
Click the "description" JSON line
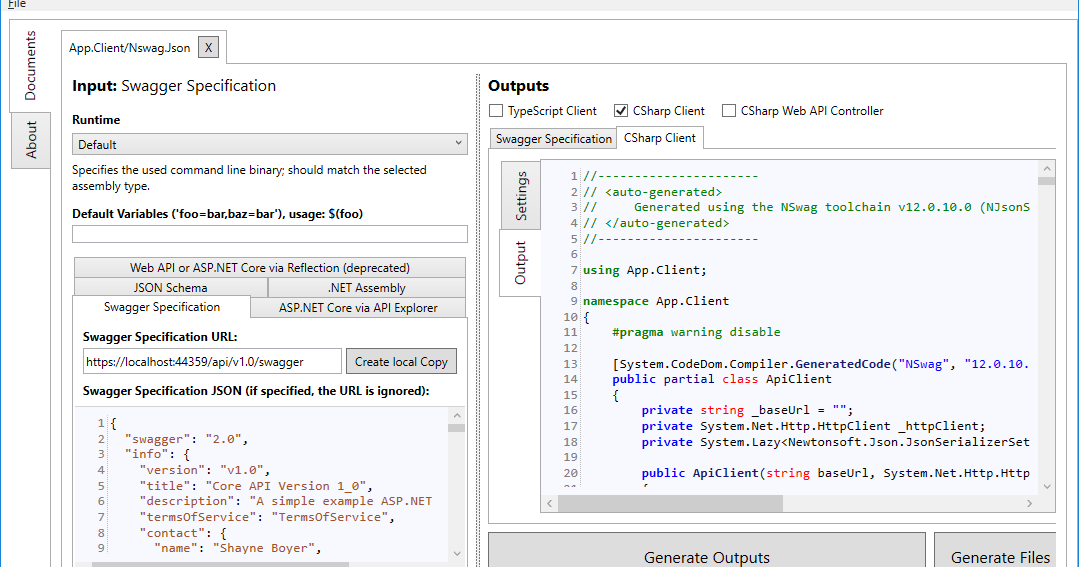[x=286, y=501]
